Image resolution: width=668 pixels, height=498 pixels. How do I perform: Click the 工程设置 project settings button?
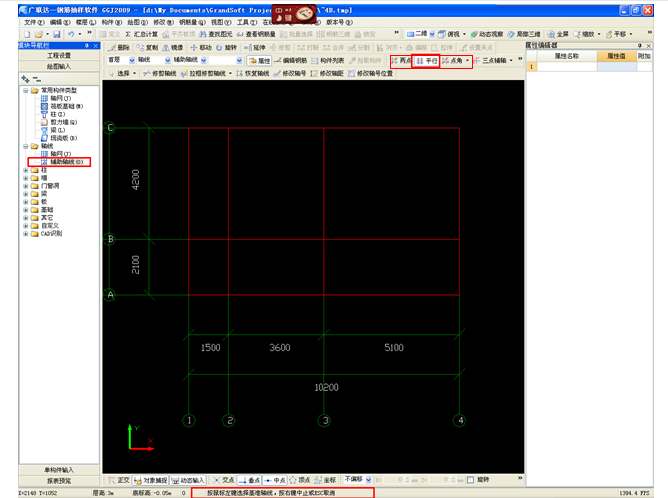tap(59, 55)
